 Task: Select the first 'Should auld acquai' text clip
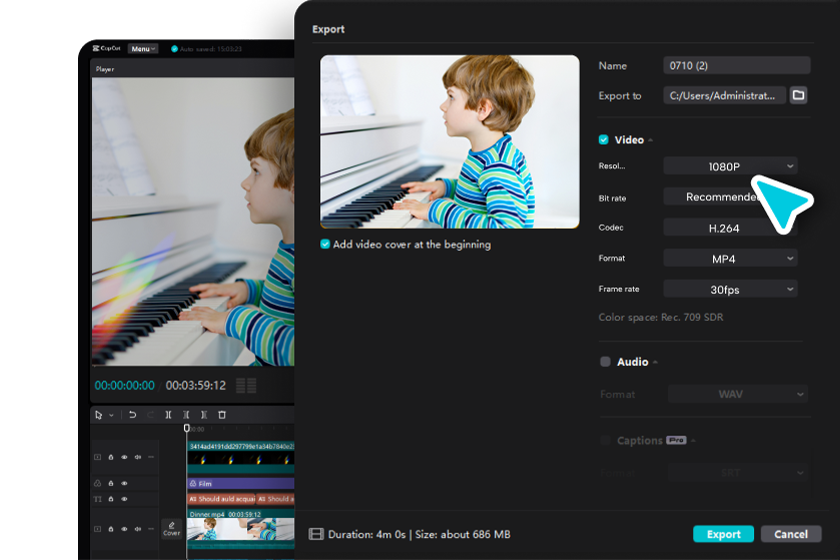[221, 499]
